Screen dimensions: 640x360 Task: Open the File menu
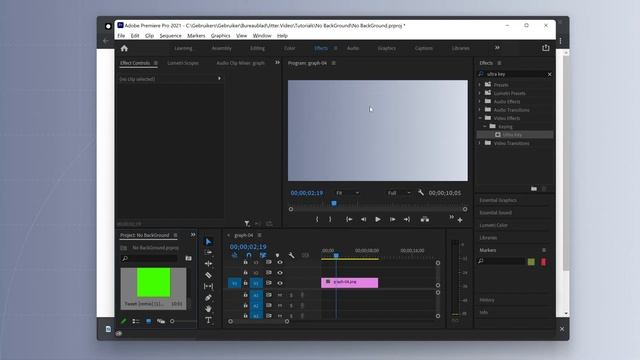tap(121, 36)
